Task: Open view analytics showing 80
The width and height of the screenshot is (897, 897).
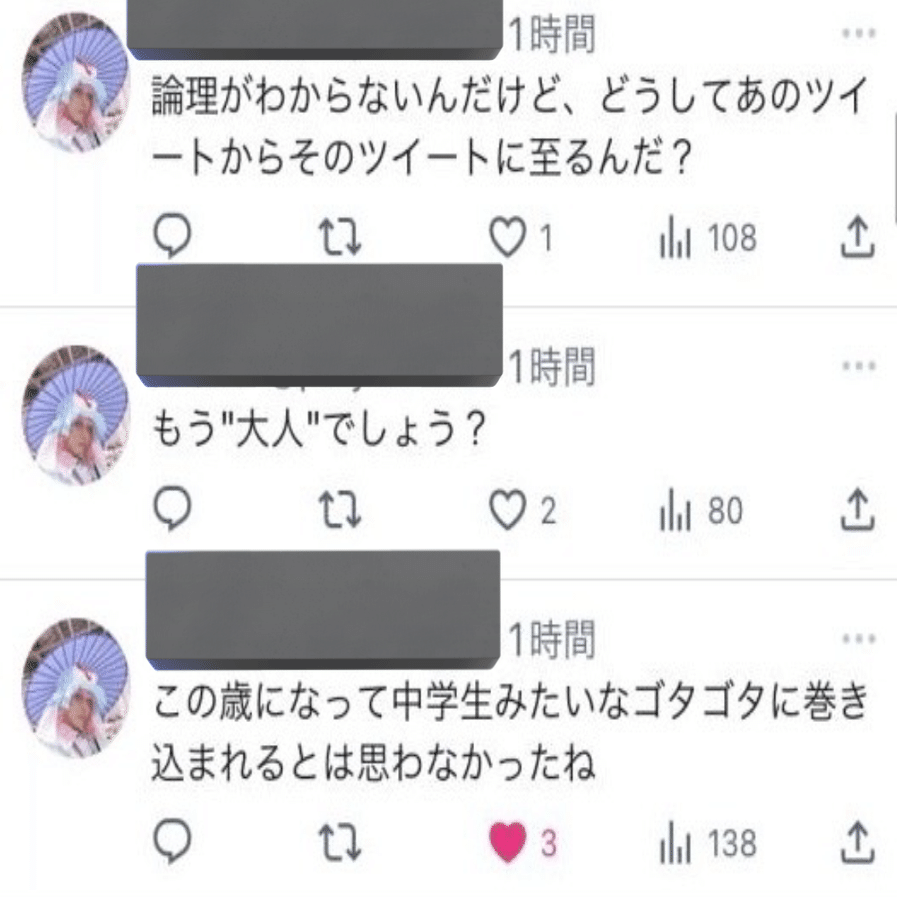Action: [702, 511]
